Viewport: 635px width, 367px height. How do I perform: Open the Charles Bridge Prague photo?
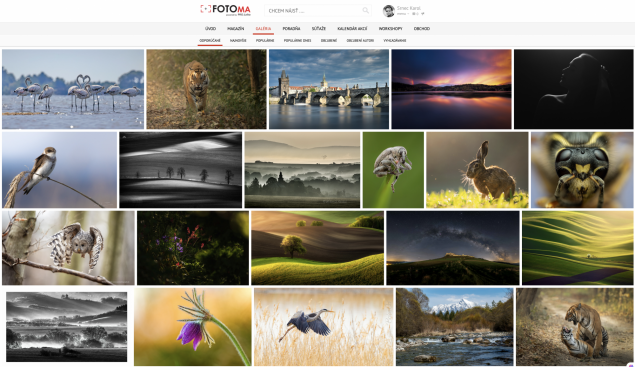coord(329,89)
